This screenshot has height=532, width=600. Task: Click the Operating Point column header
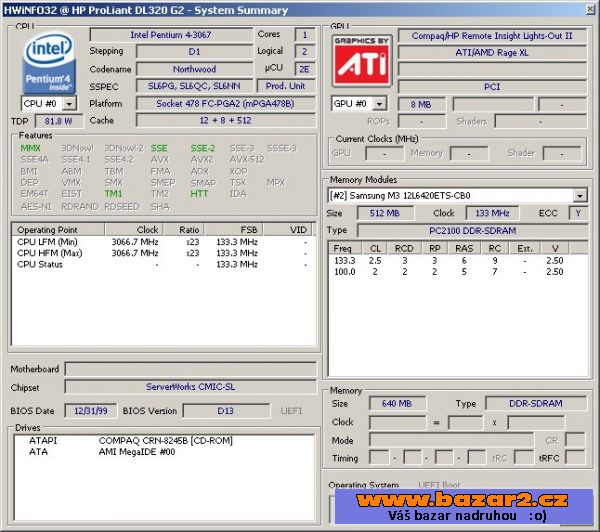pos(58,230)
